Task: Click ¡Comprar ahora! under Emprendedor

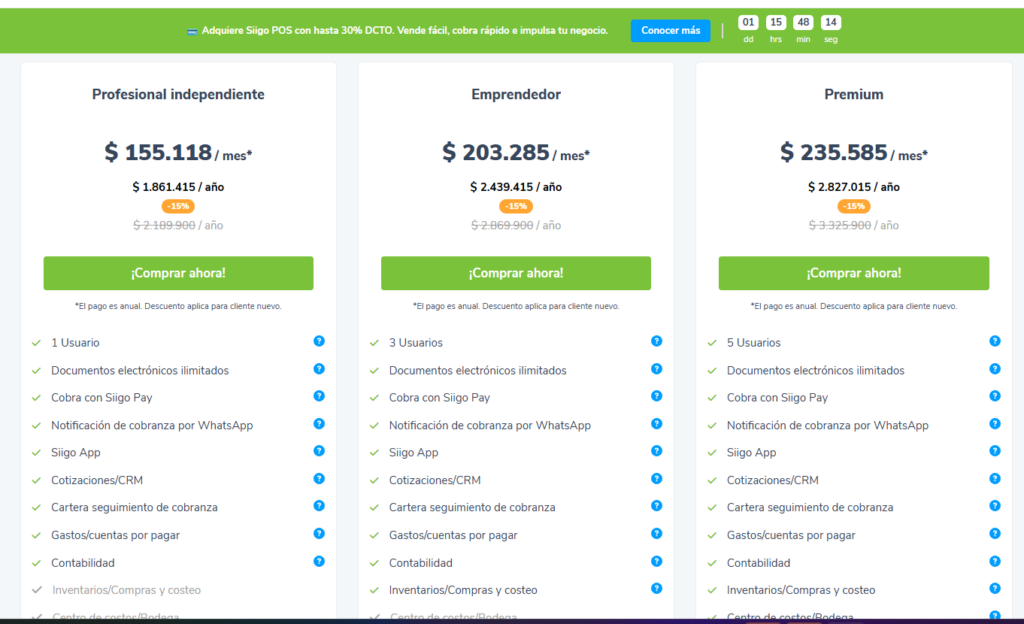Action: click(x=516, y=273)
